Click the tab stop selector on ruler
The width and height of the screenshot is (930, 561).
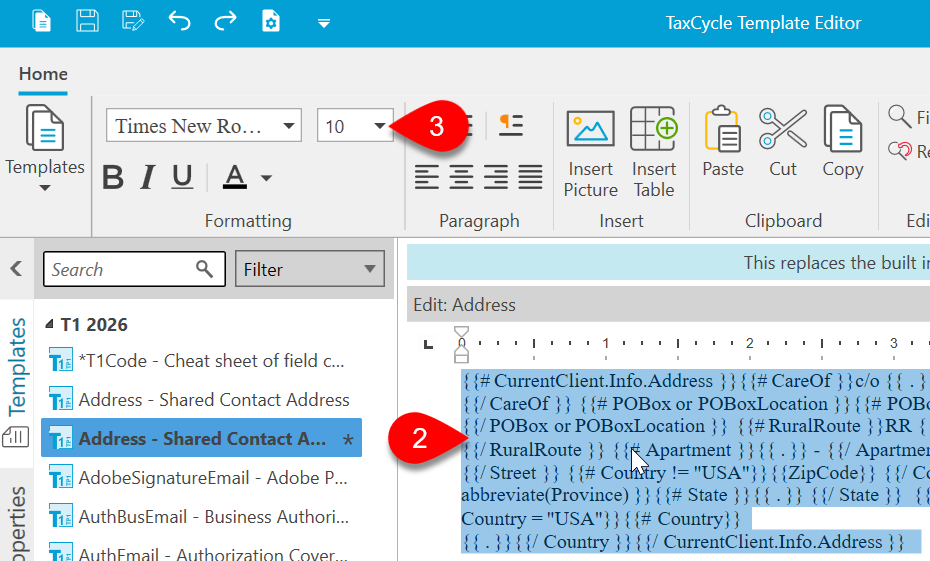428,344
